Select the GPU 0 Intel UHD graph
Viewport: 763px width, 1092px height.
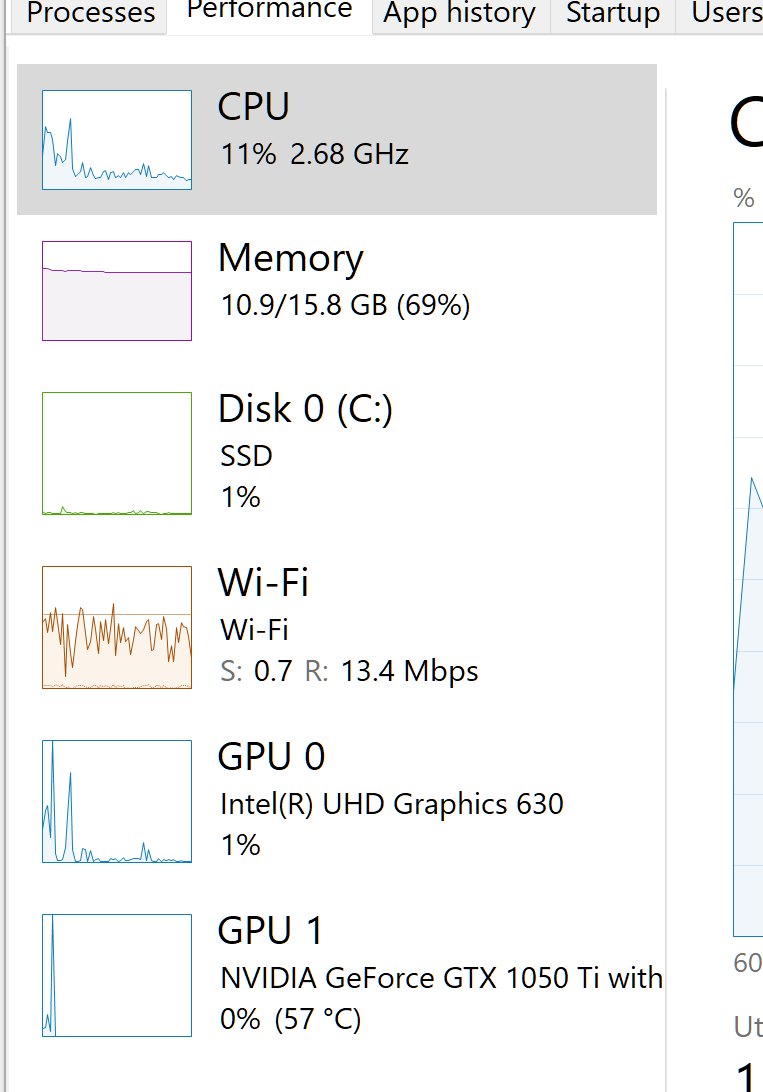click(x=116, y=800)
